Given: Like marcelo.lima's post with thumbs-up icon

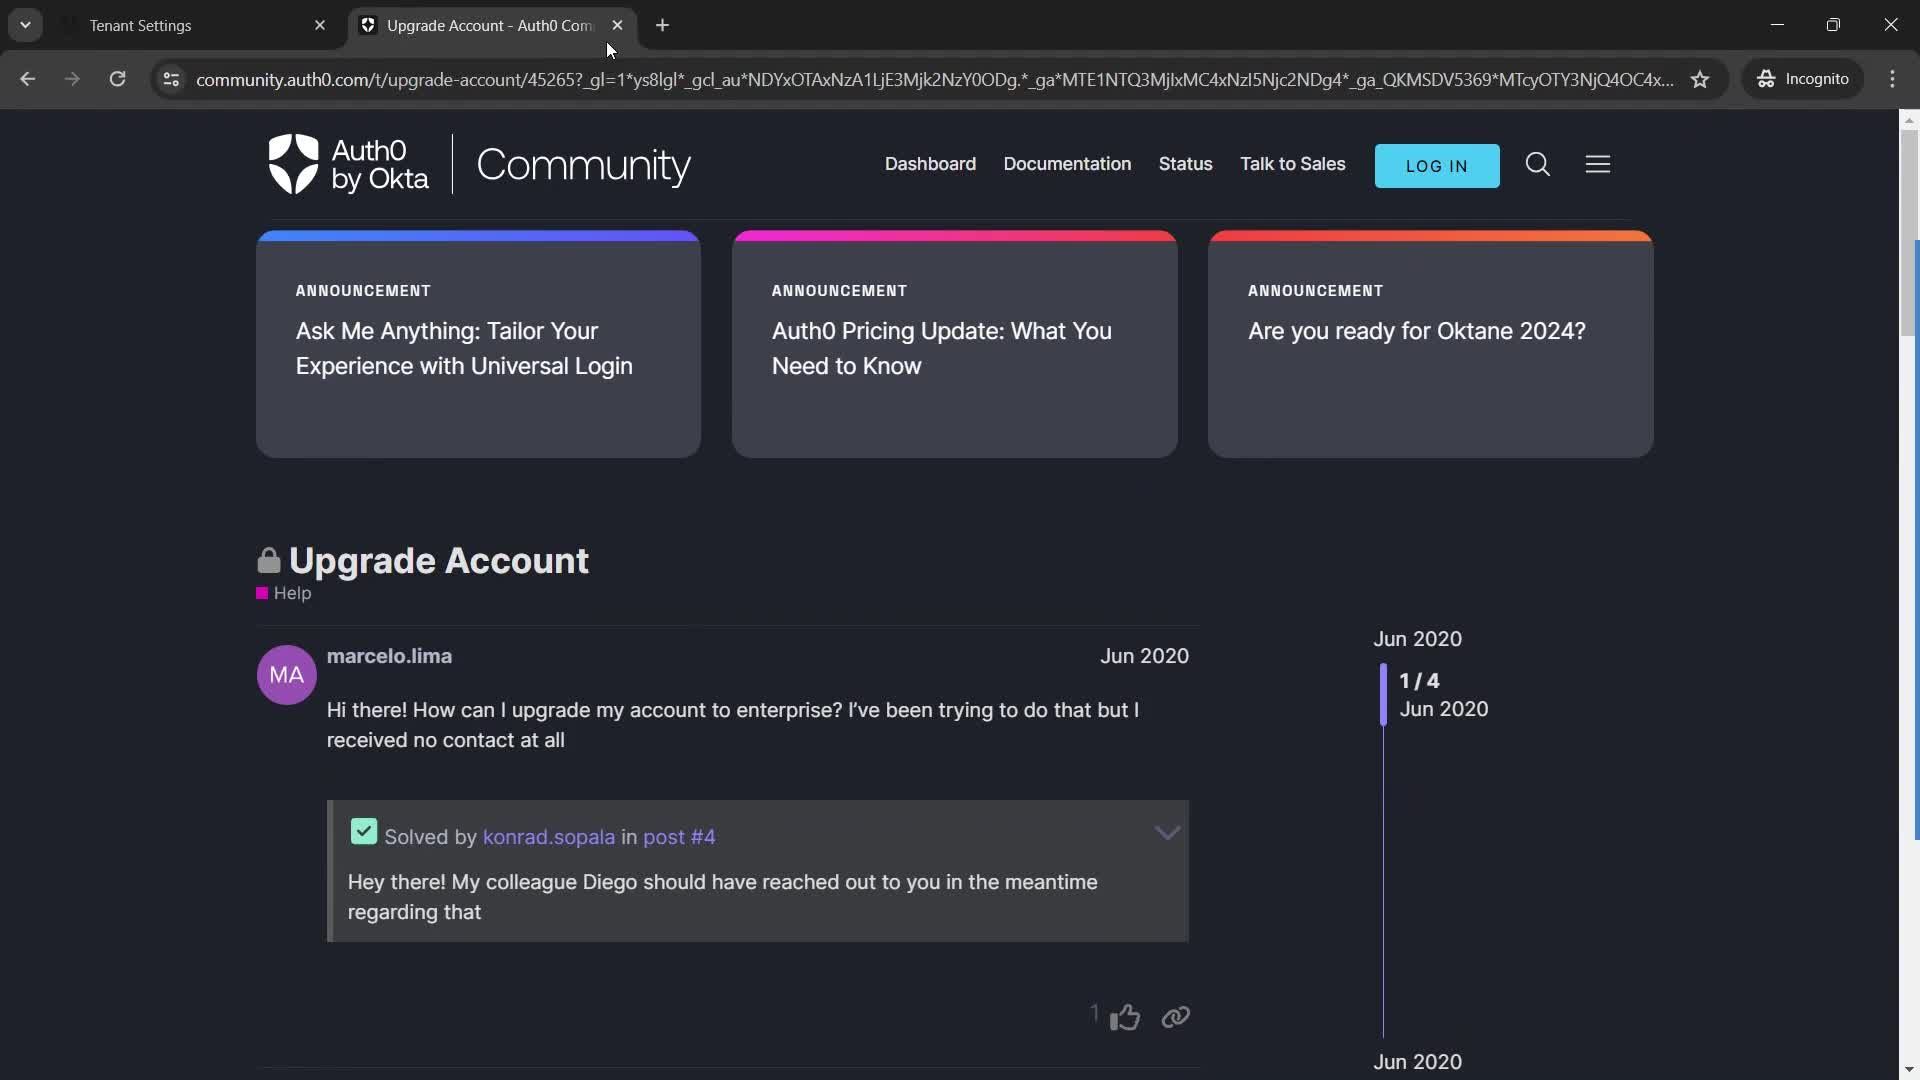Looking at the screenshot, I should [x=1125, y=1017].
